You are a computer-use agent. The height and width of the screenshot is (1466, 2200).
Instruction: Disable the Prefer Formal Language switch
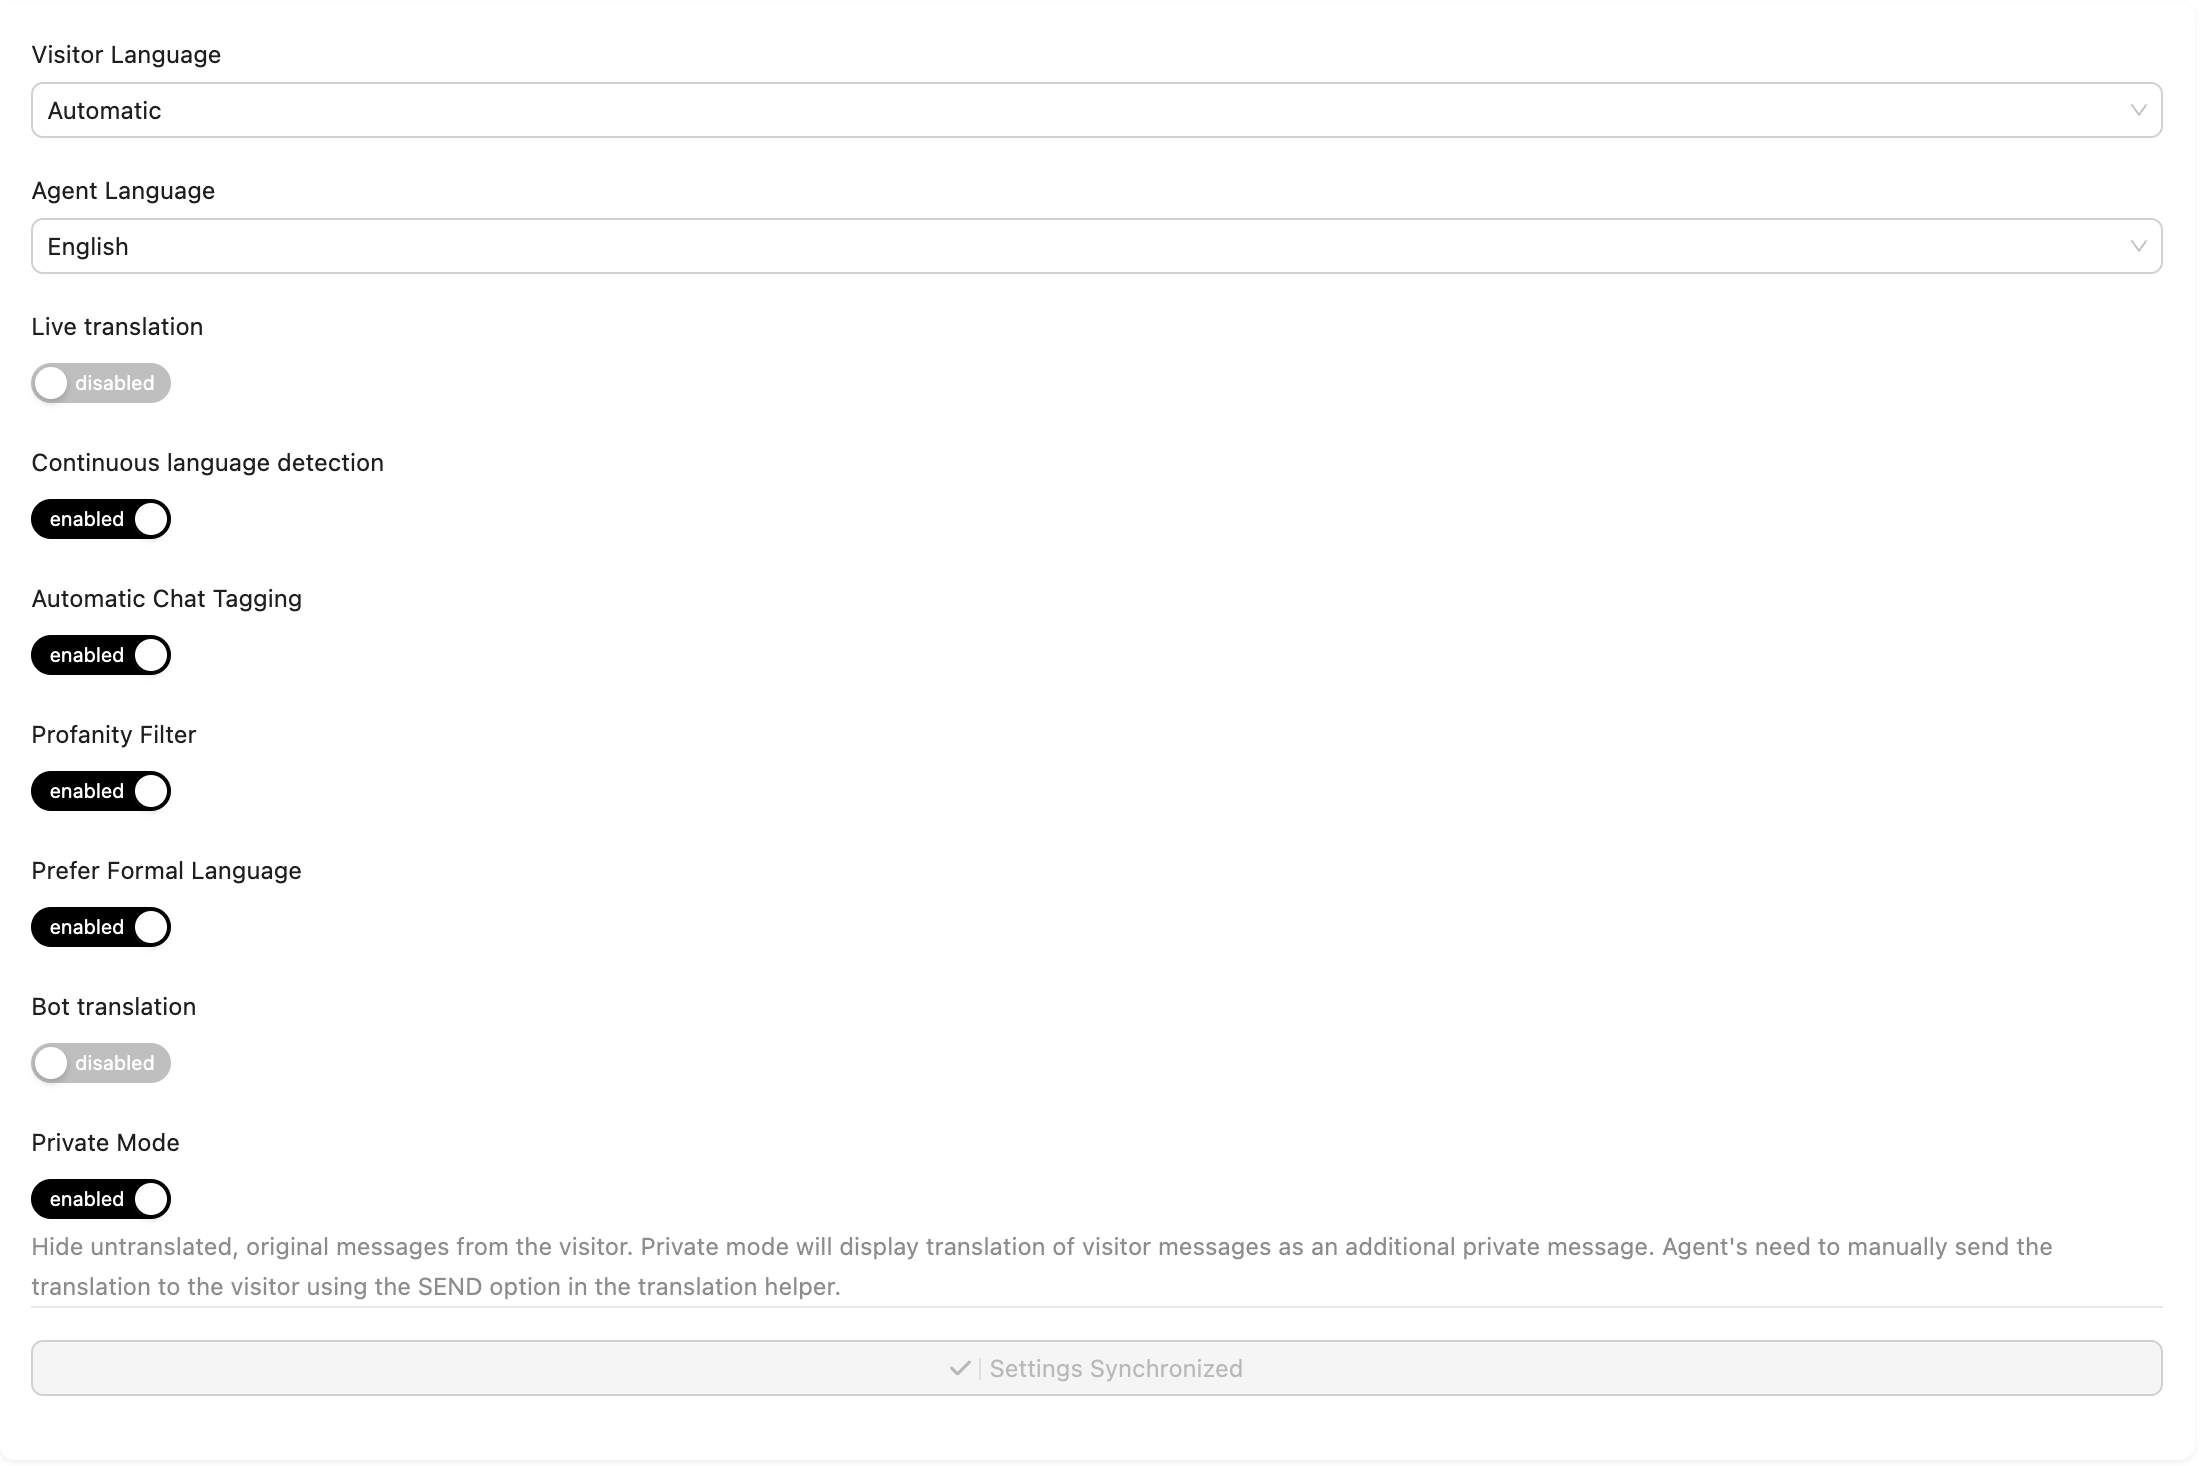click(x=101, y=927)
